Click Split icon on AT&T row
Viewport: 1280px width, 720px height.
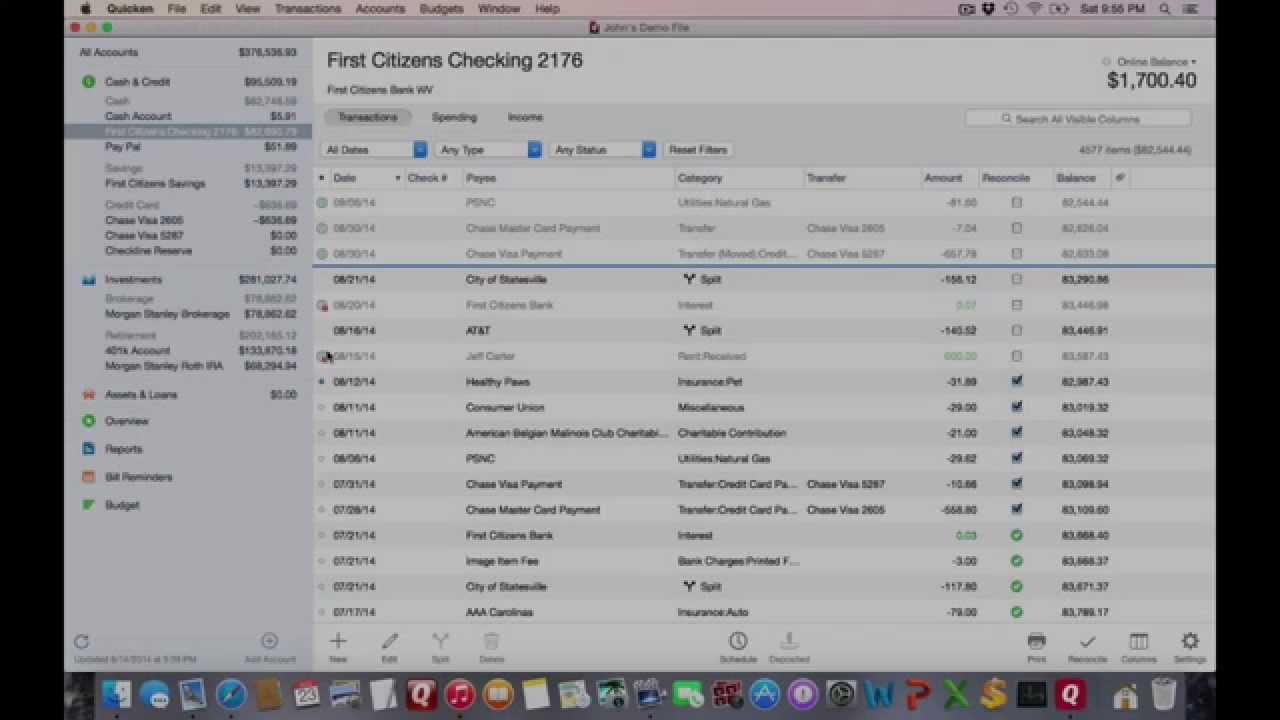(x=688, y=330)
